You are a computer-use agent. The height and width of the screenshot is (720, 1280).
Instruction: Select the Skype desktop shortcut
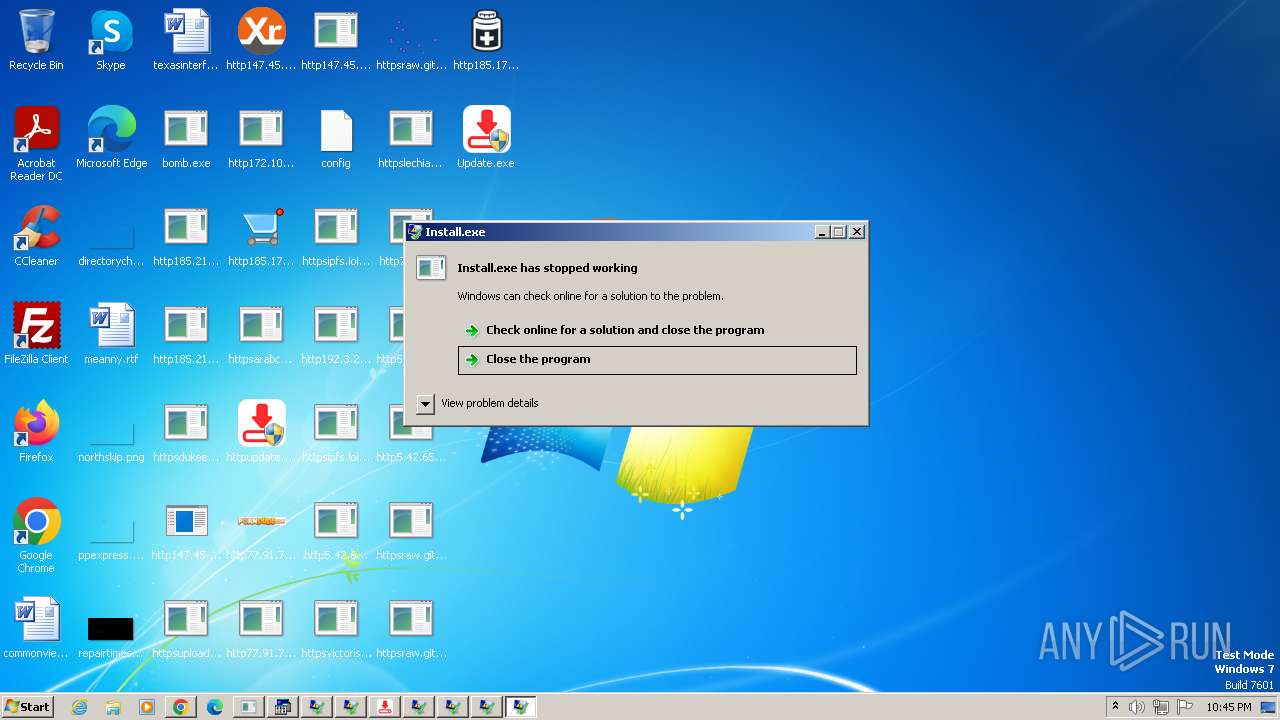pos(111,40)
